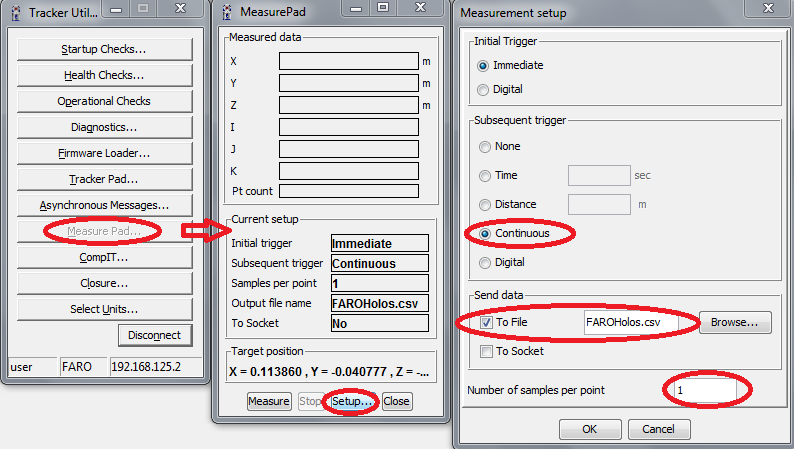Select the Time subsequent trigger option
The height and width of the screenshot is (449, 794).
pos(485,175)
